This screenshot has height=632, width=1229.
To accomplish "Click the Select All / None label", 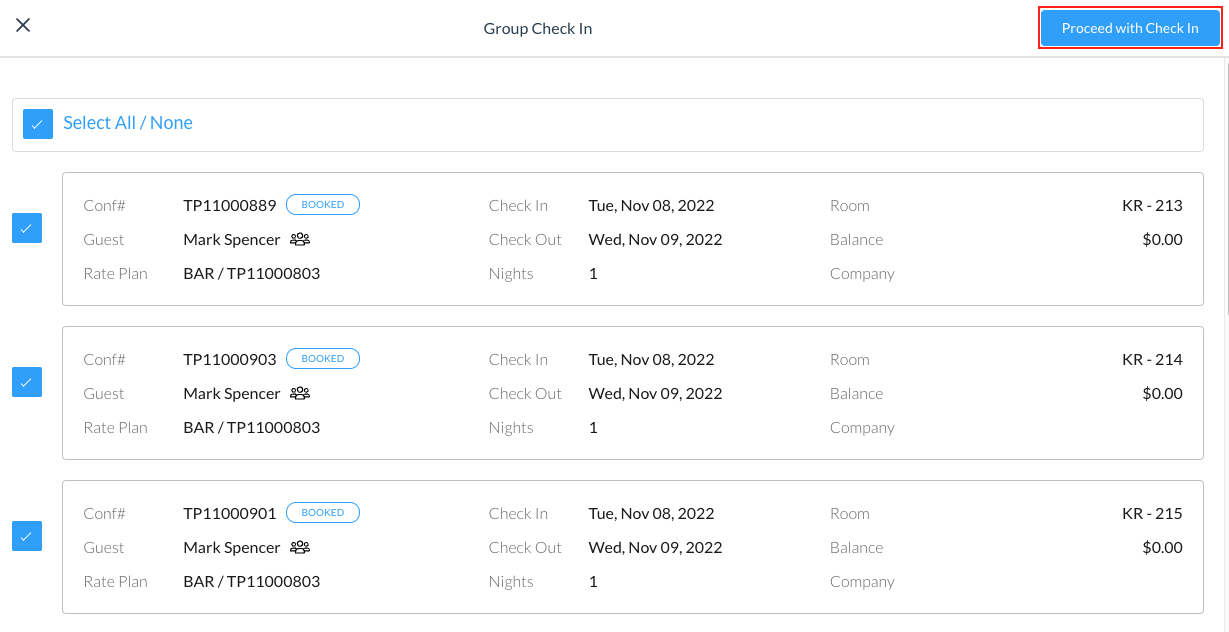I will (x=128, y=123).
